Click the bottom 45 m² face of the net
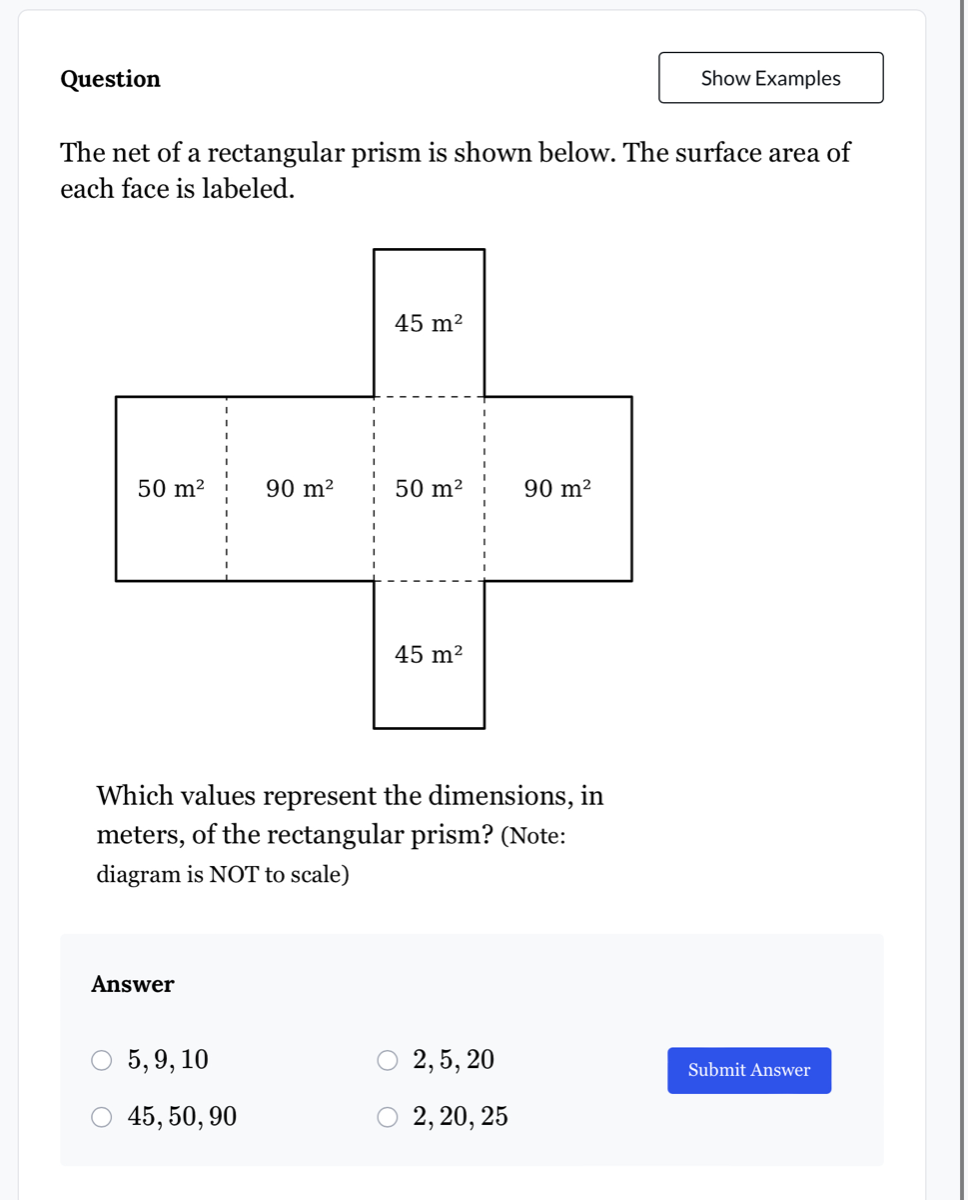This screenshot has width=968, height=1200. [x=428, y=656]
